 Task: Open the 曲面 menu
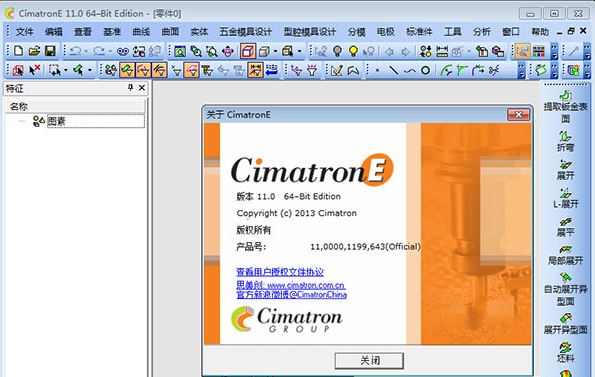170,32
